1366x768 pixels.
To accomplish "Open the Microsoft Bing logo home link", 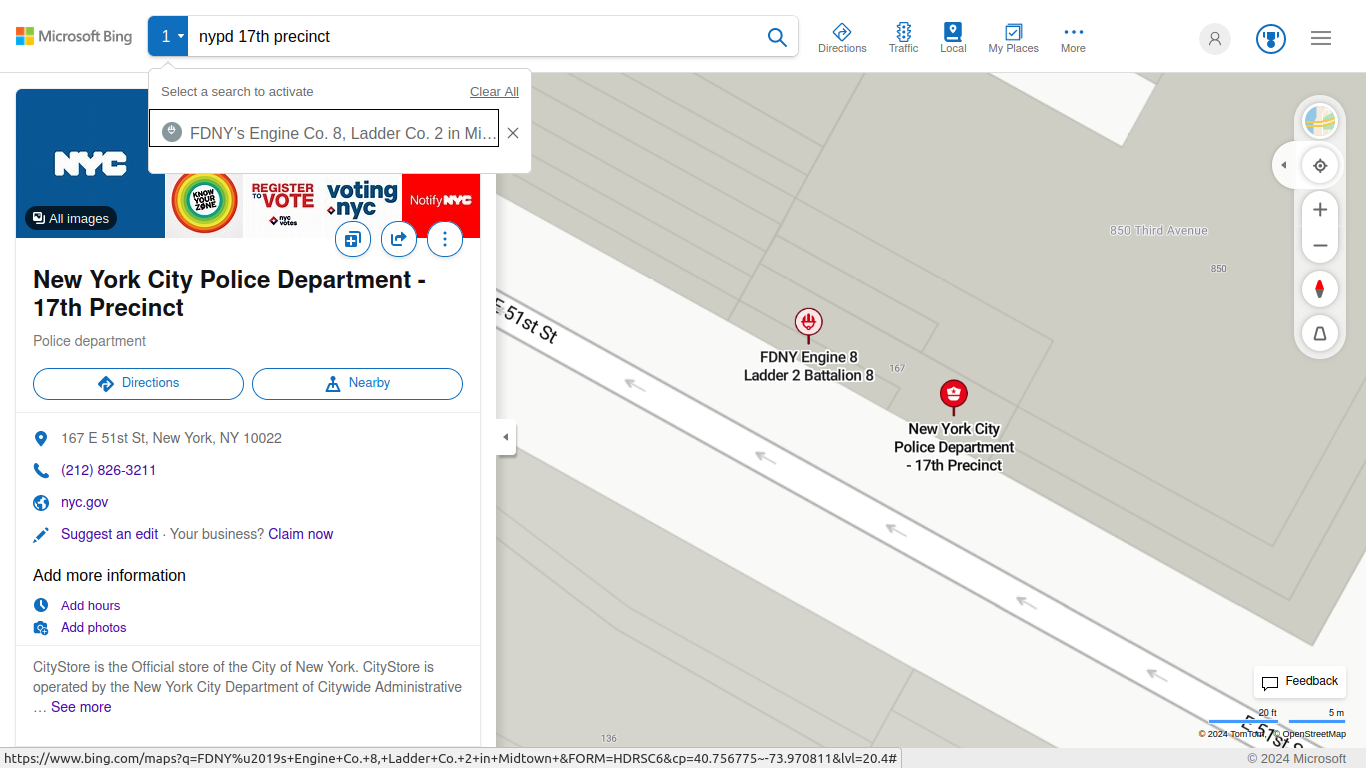I will point(74,37).
